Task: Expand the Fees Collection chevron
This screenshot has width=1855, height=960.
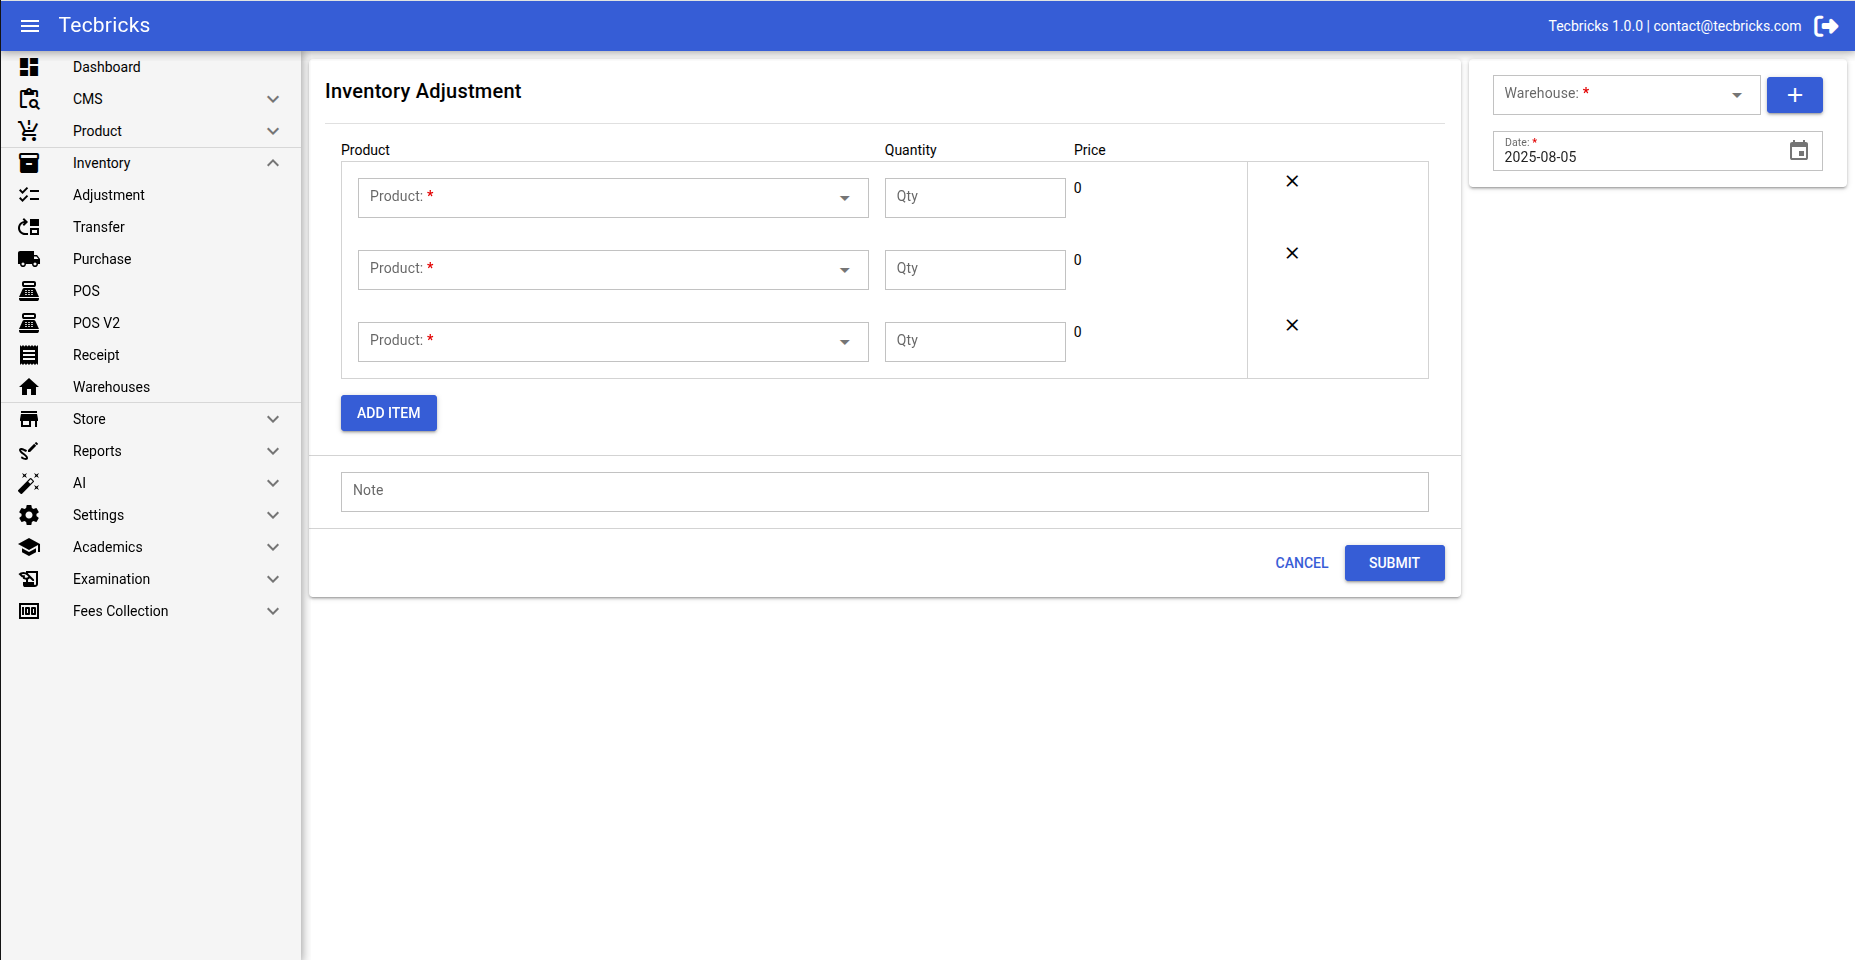Action: tap(273, 611)
